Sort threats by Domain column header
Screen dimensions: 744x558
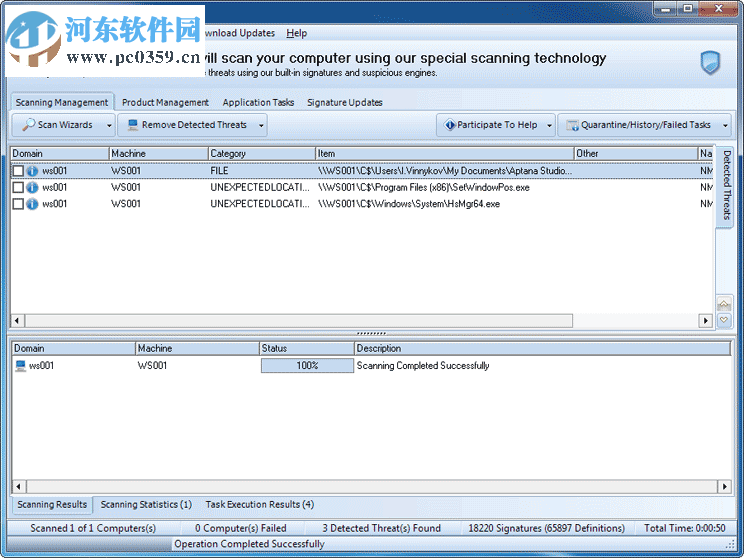[60, 154]
